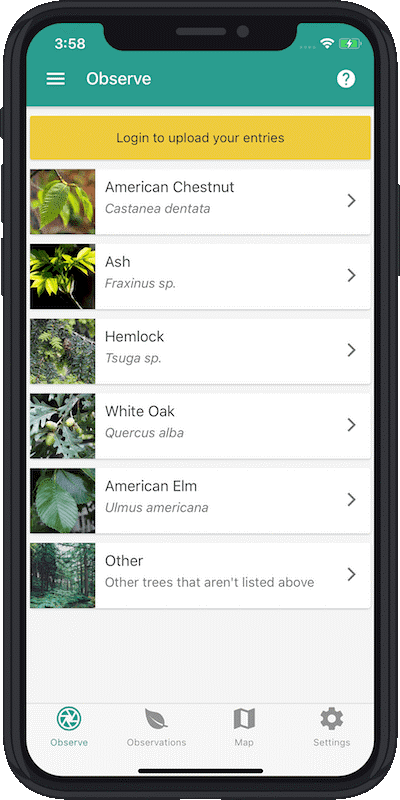400x800 pixels.
Task: Tap Login to upload your entries banner
Action: tap(200, 138)
